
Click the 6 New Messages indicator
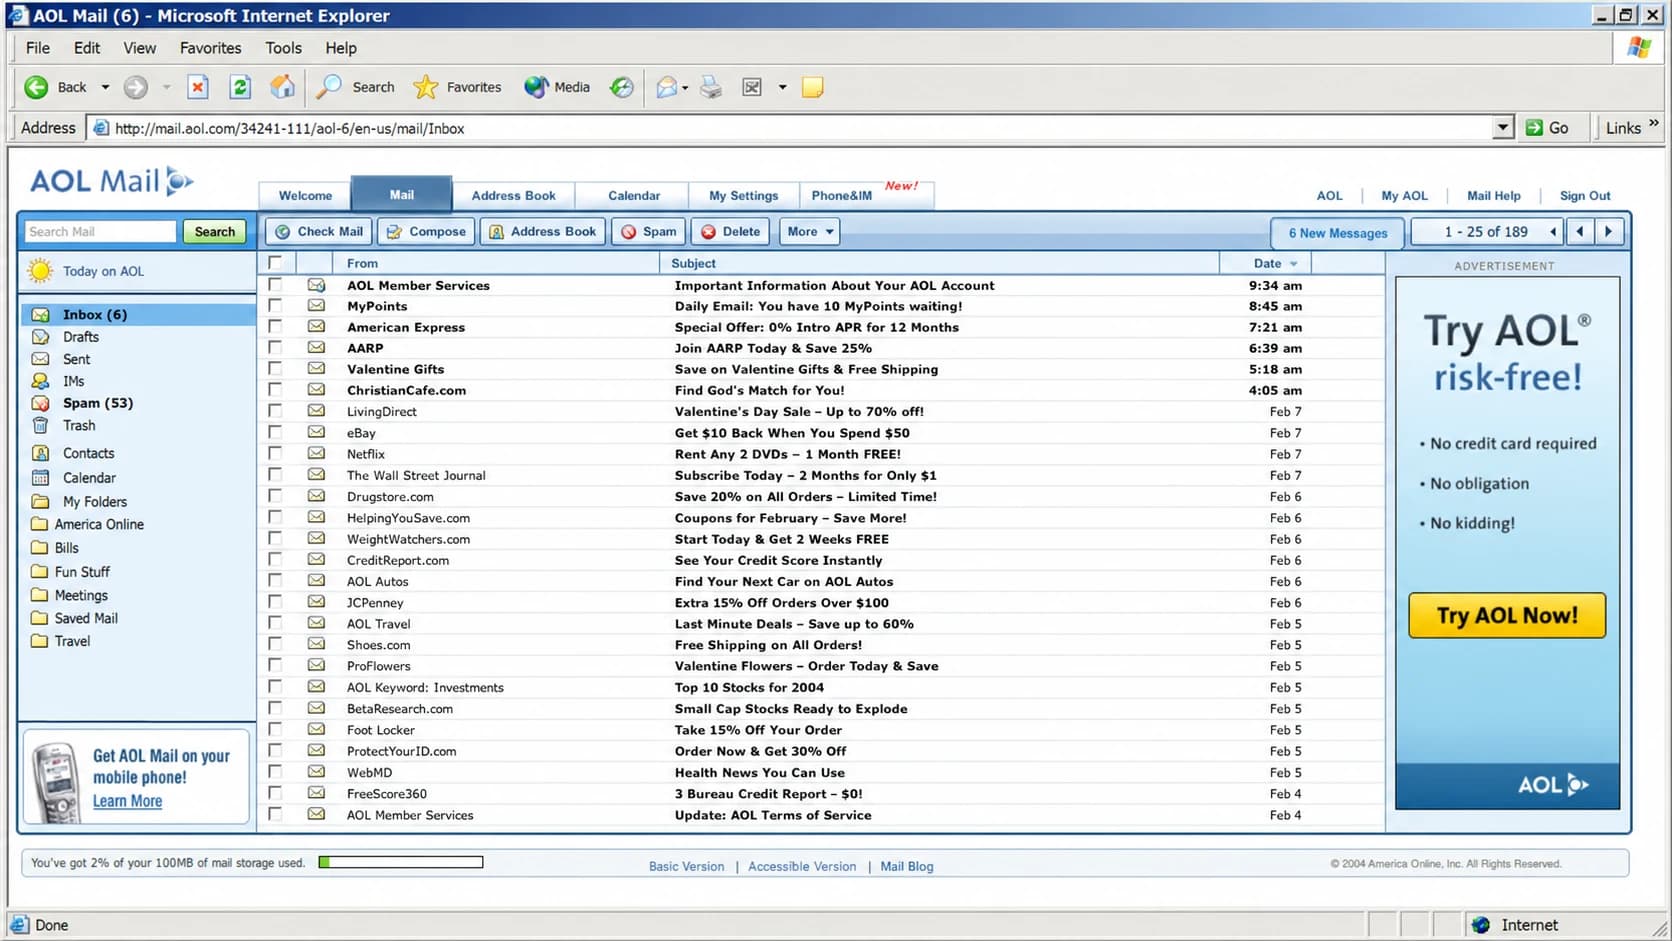click(1337, 233)
